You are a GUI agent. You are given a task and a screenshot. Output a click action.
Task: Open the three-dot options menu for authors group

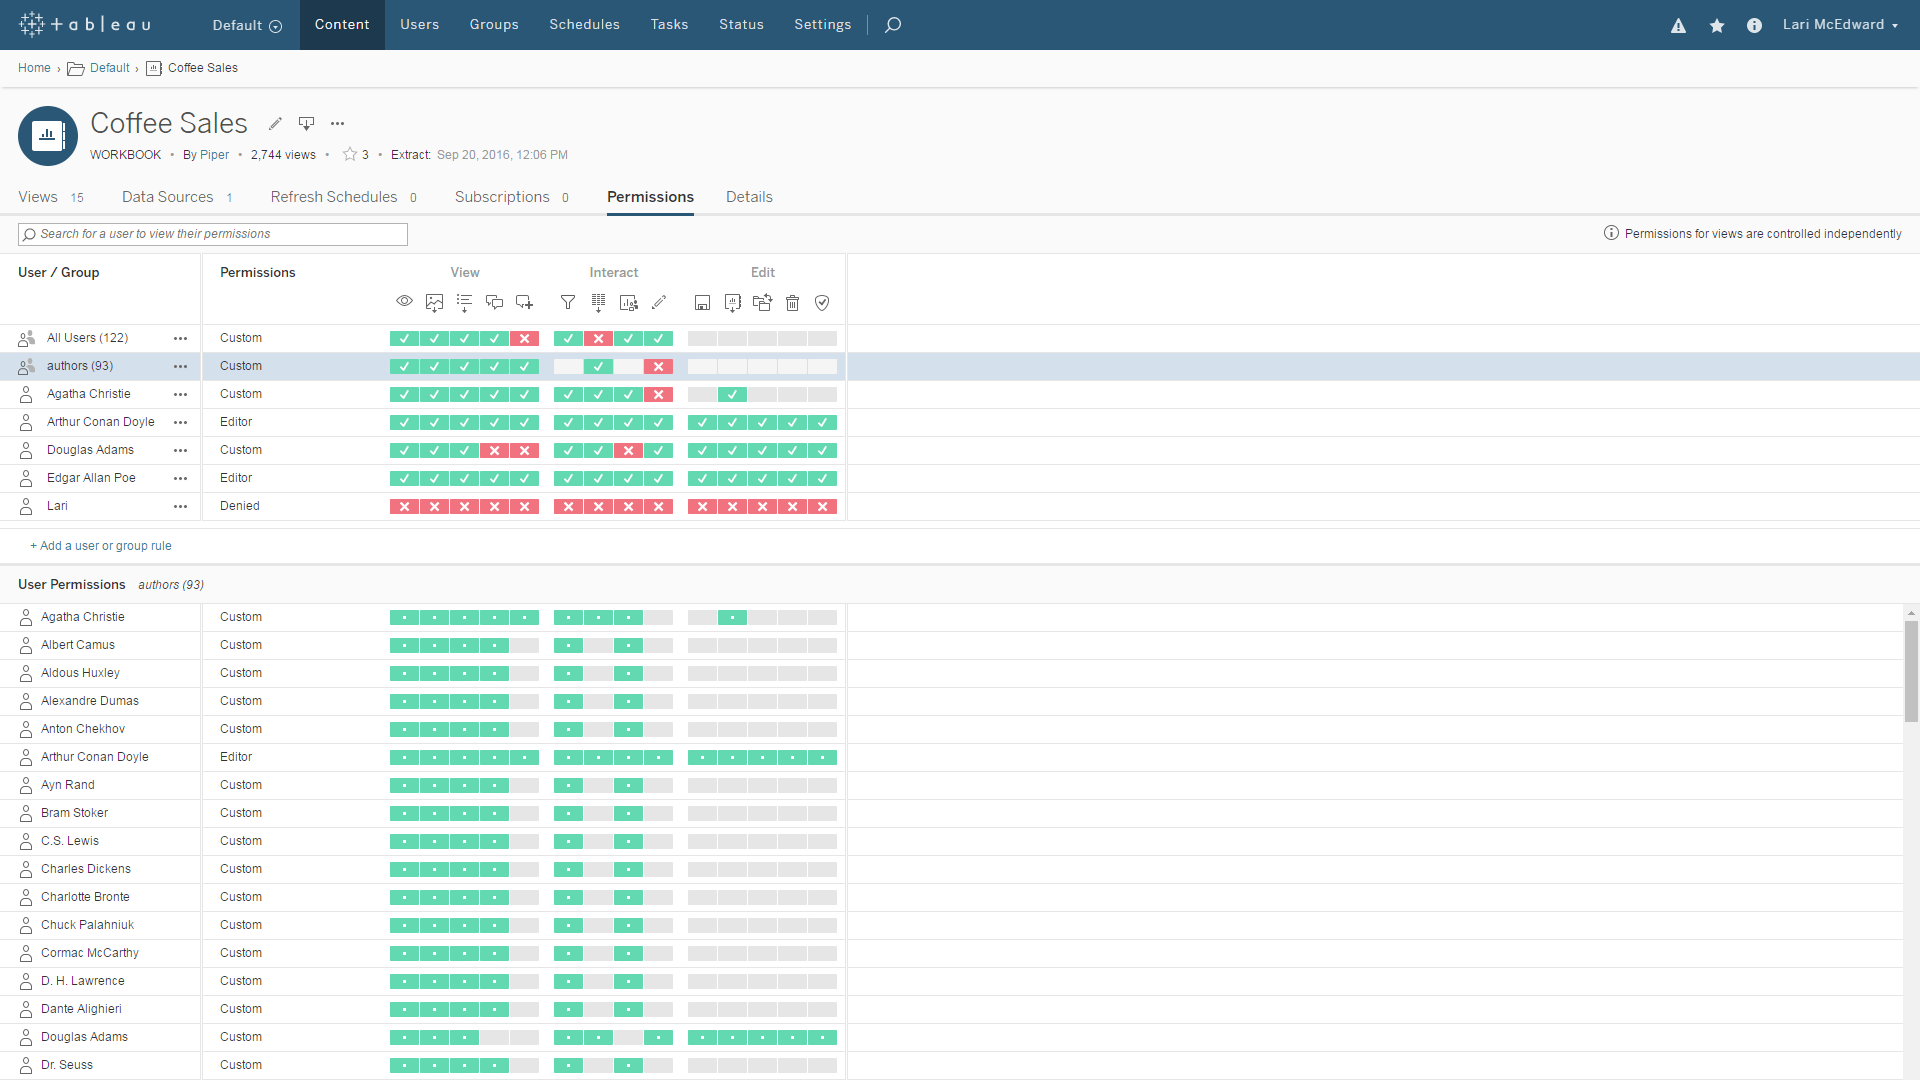click(181, 365)
